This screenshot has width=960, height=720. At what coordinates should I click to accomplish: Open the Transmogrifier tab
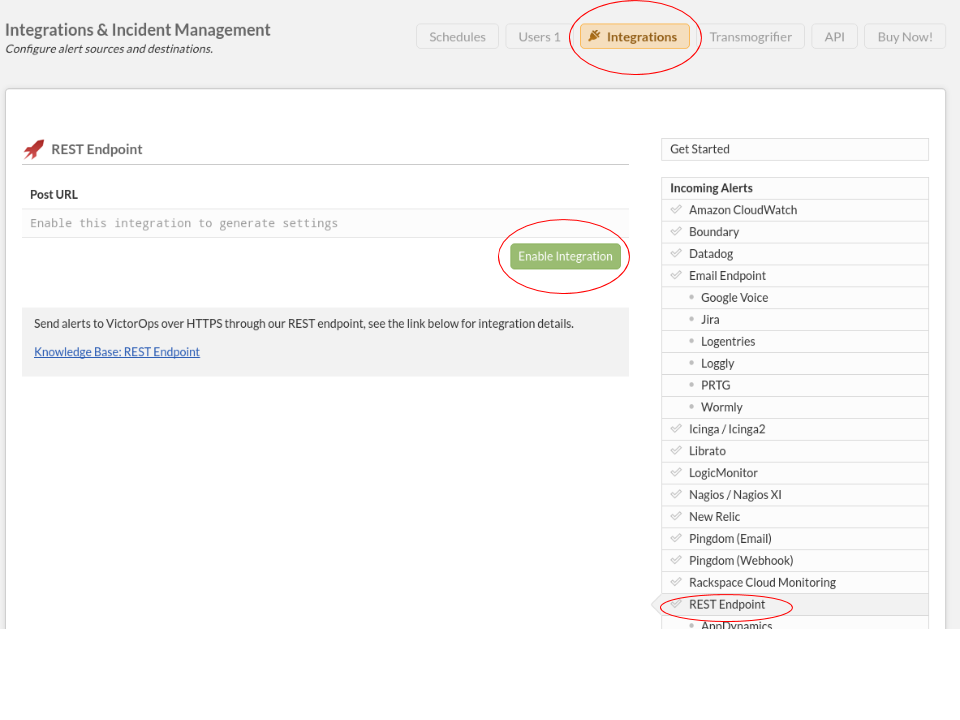click(x=750, y=37)
